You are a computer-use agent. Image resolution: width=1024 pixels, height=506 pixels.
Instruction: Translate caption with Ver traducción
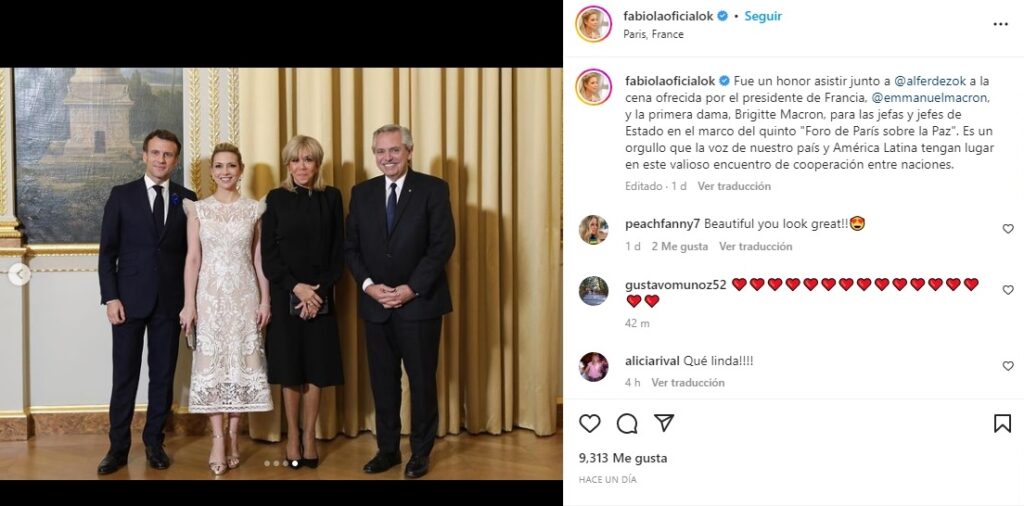pos(734,186)
